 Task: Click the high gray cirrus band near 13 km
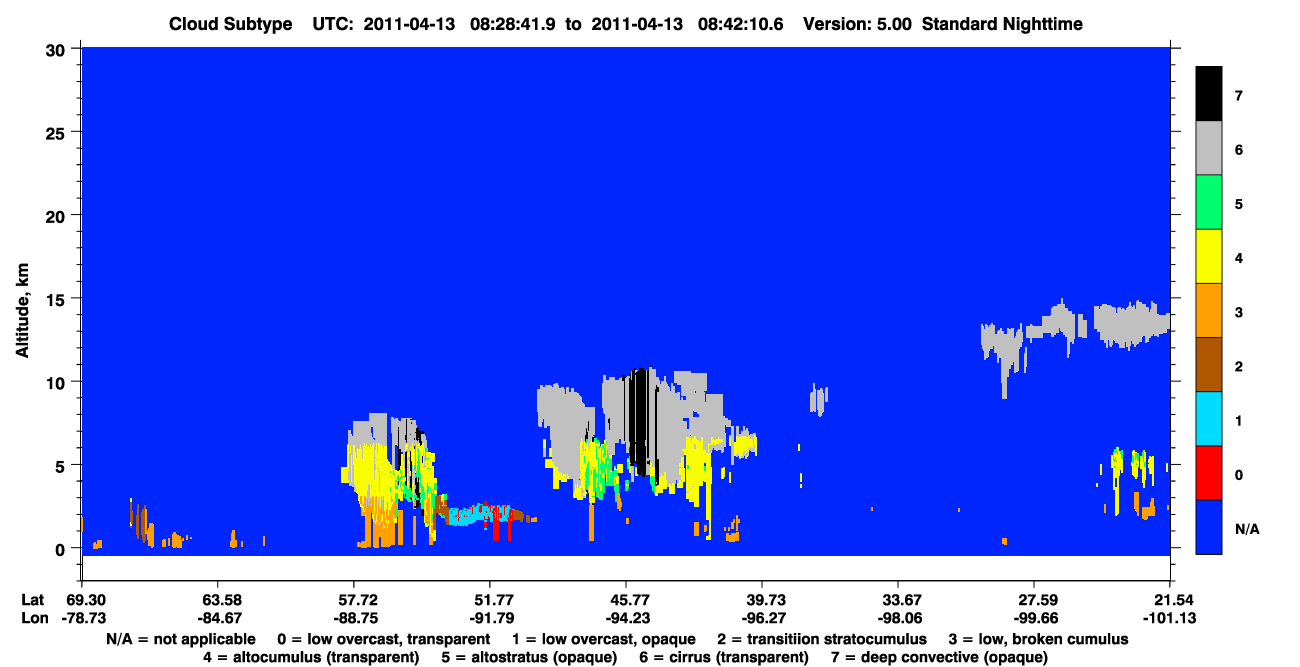click(x=1130, y=323)
